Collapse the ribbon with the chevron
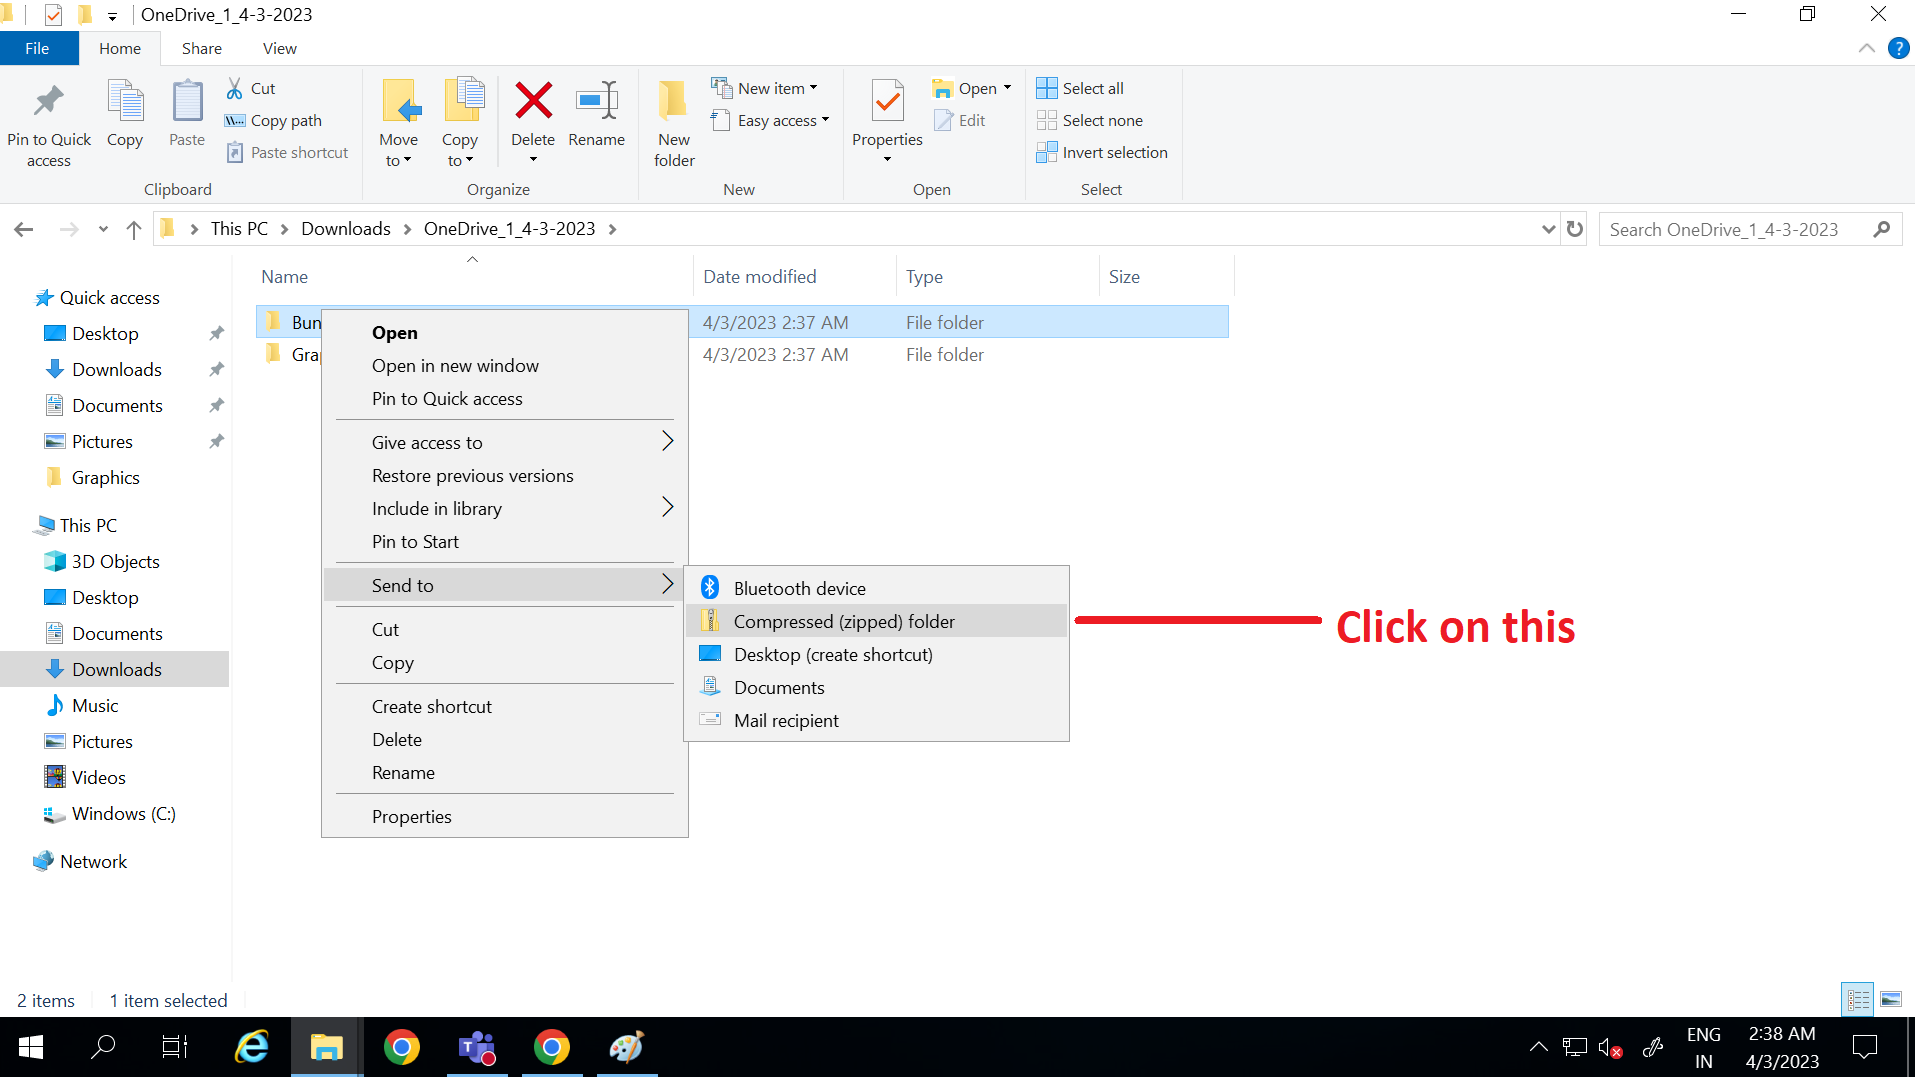This screenshot has height=1077, width=1915. pos(1866,48)
